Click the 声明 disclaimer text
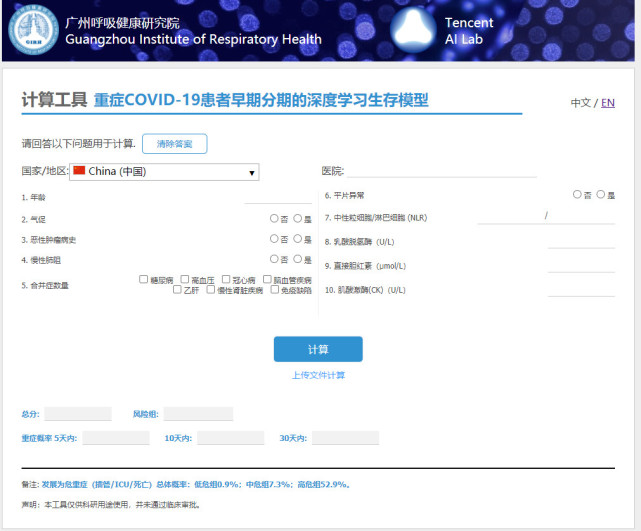 [111, 505]
